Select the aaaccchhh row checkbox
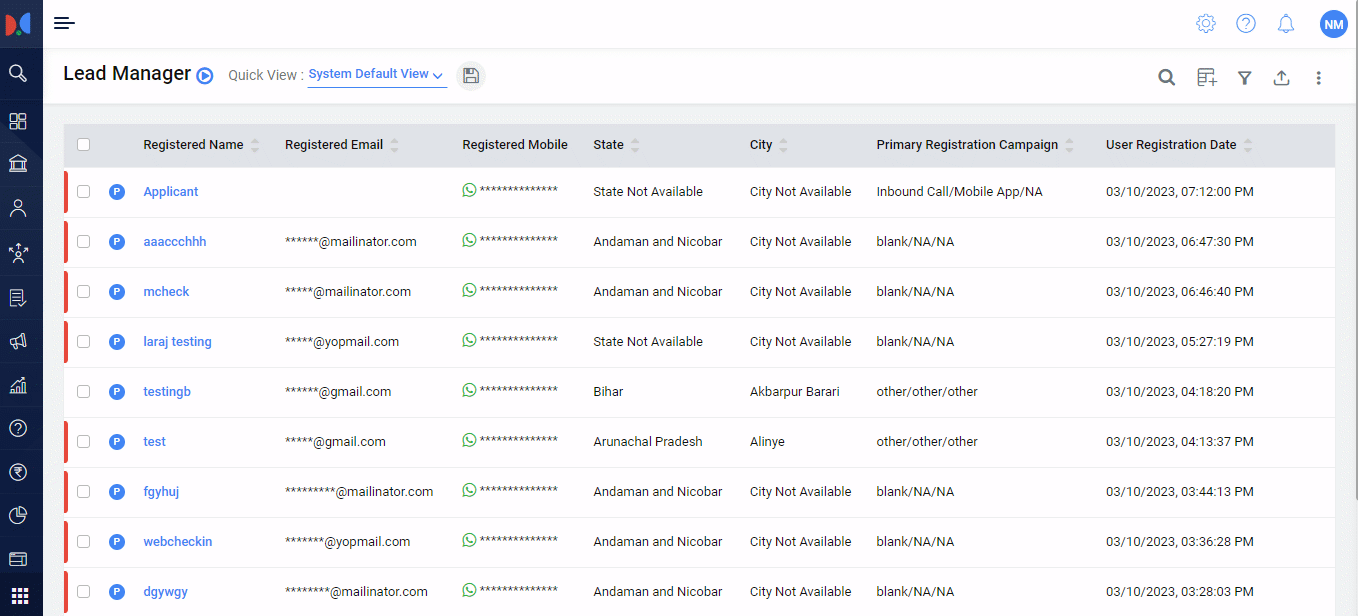 pyautogui.click(x=84, y=242)
